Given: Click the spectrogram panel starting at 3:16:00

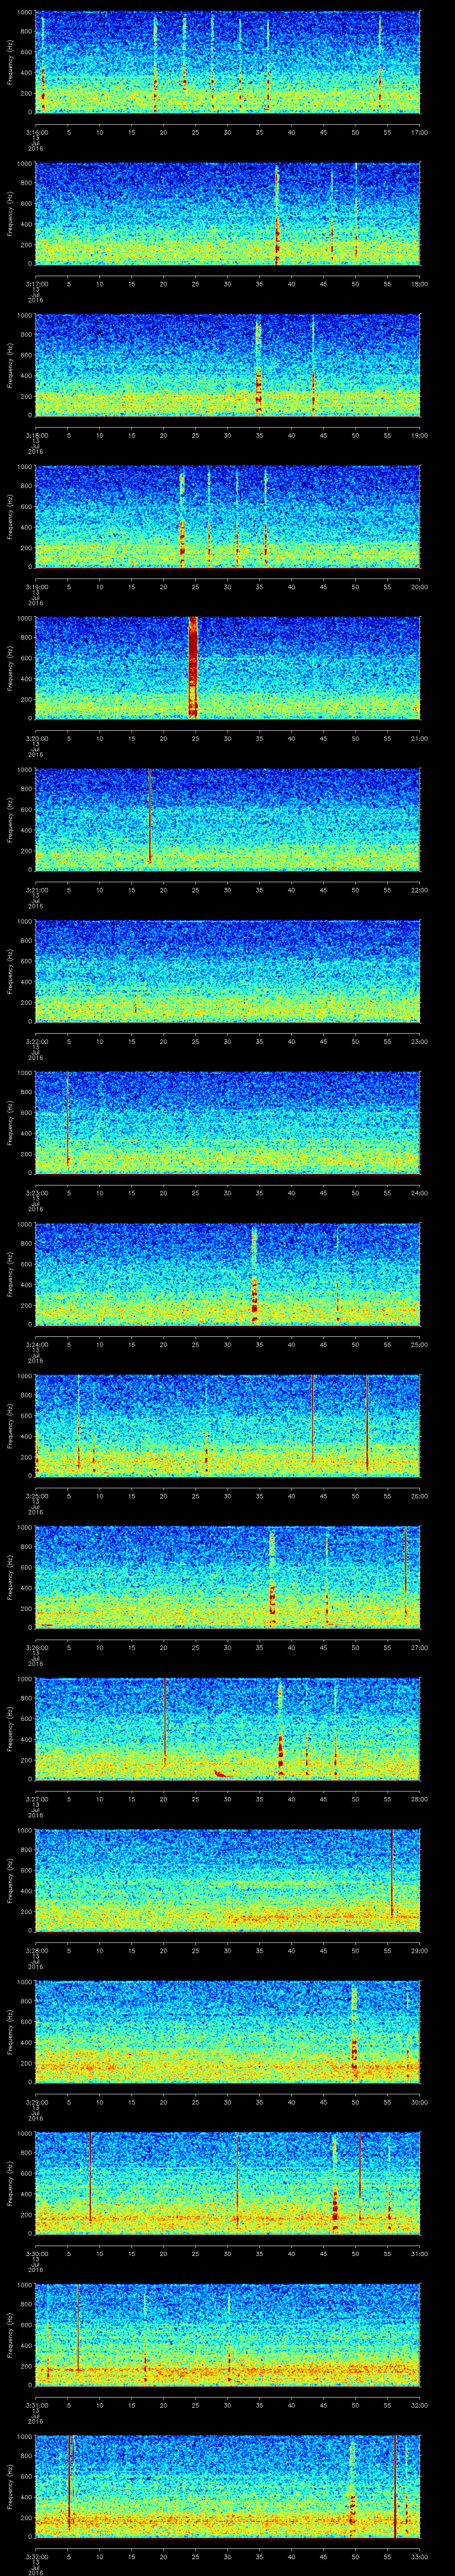Looking at the screenshot, I should tap(228, 62).
